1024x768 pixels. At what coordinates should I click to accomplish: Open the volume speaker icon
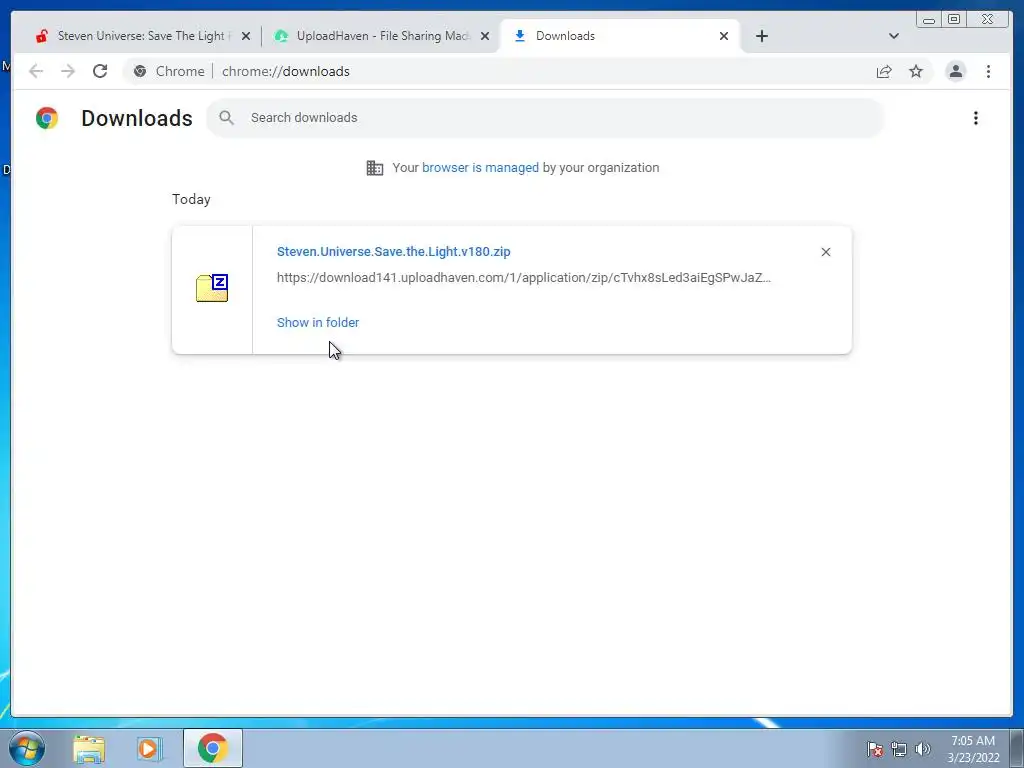[x=922, y=750]
